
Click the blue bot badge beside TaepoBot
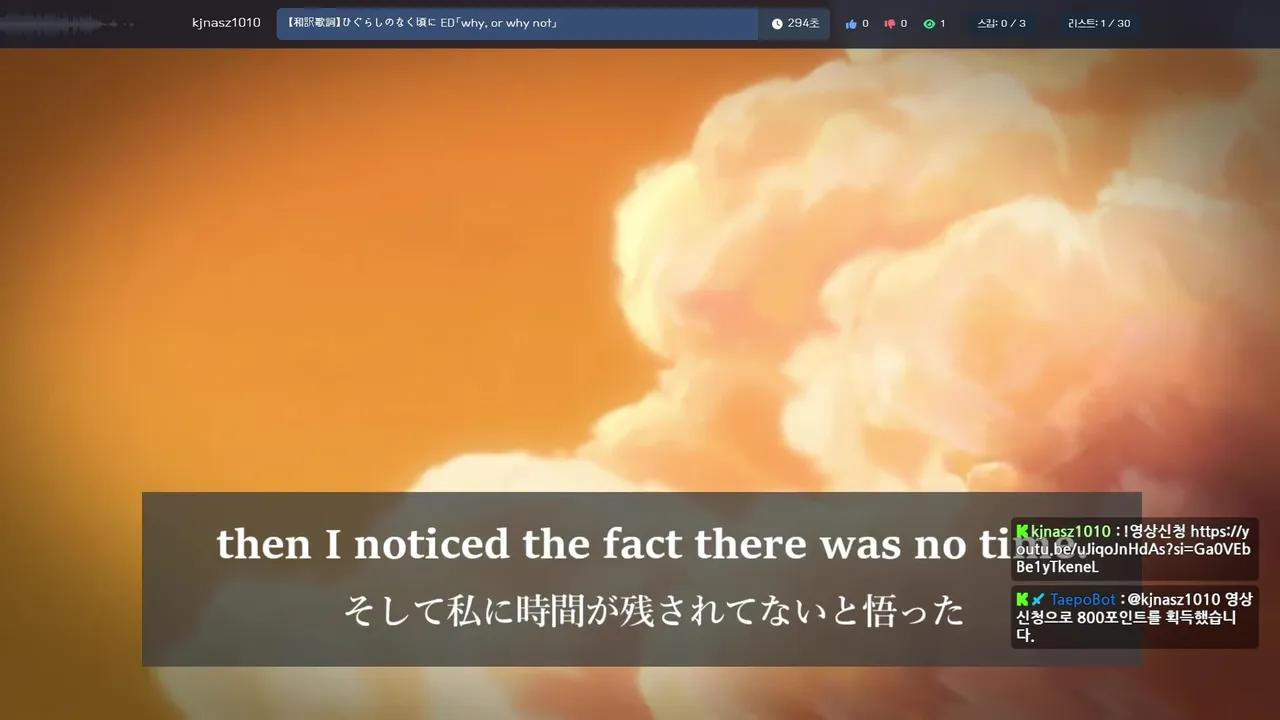[1038, 599]
